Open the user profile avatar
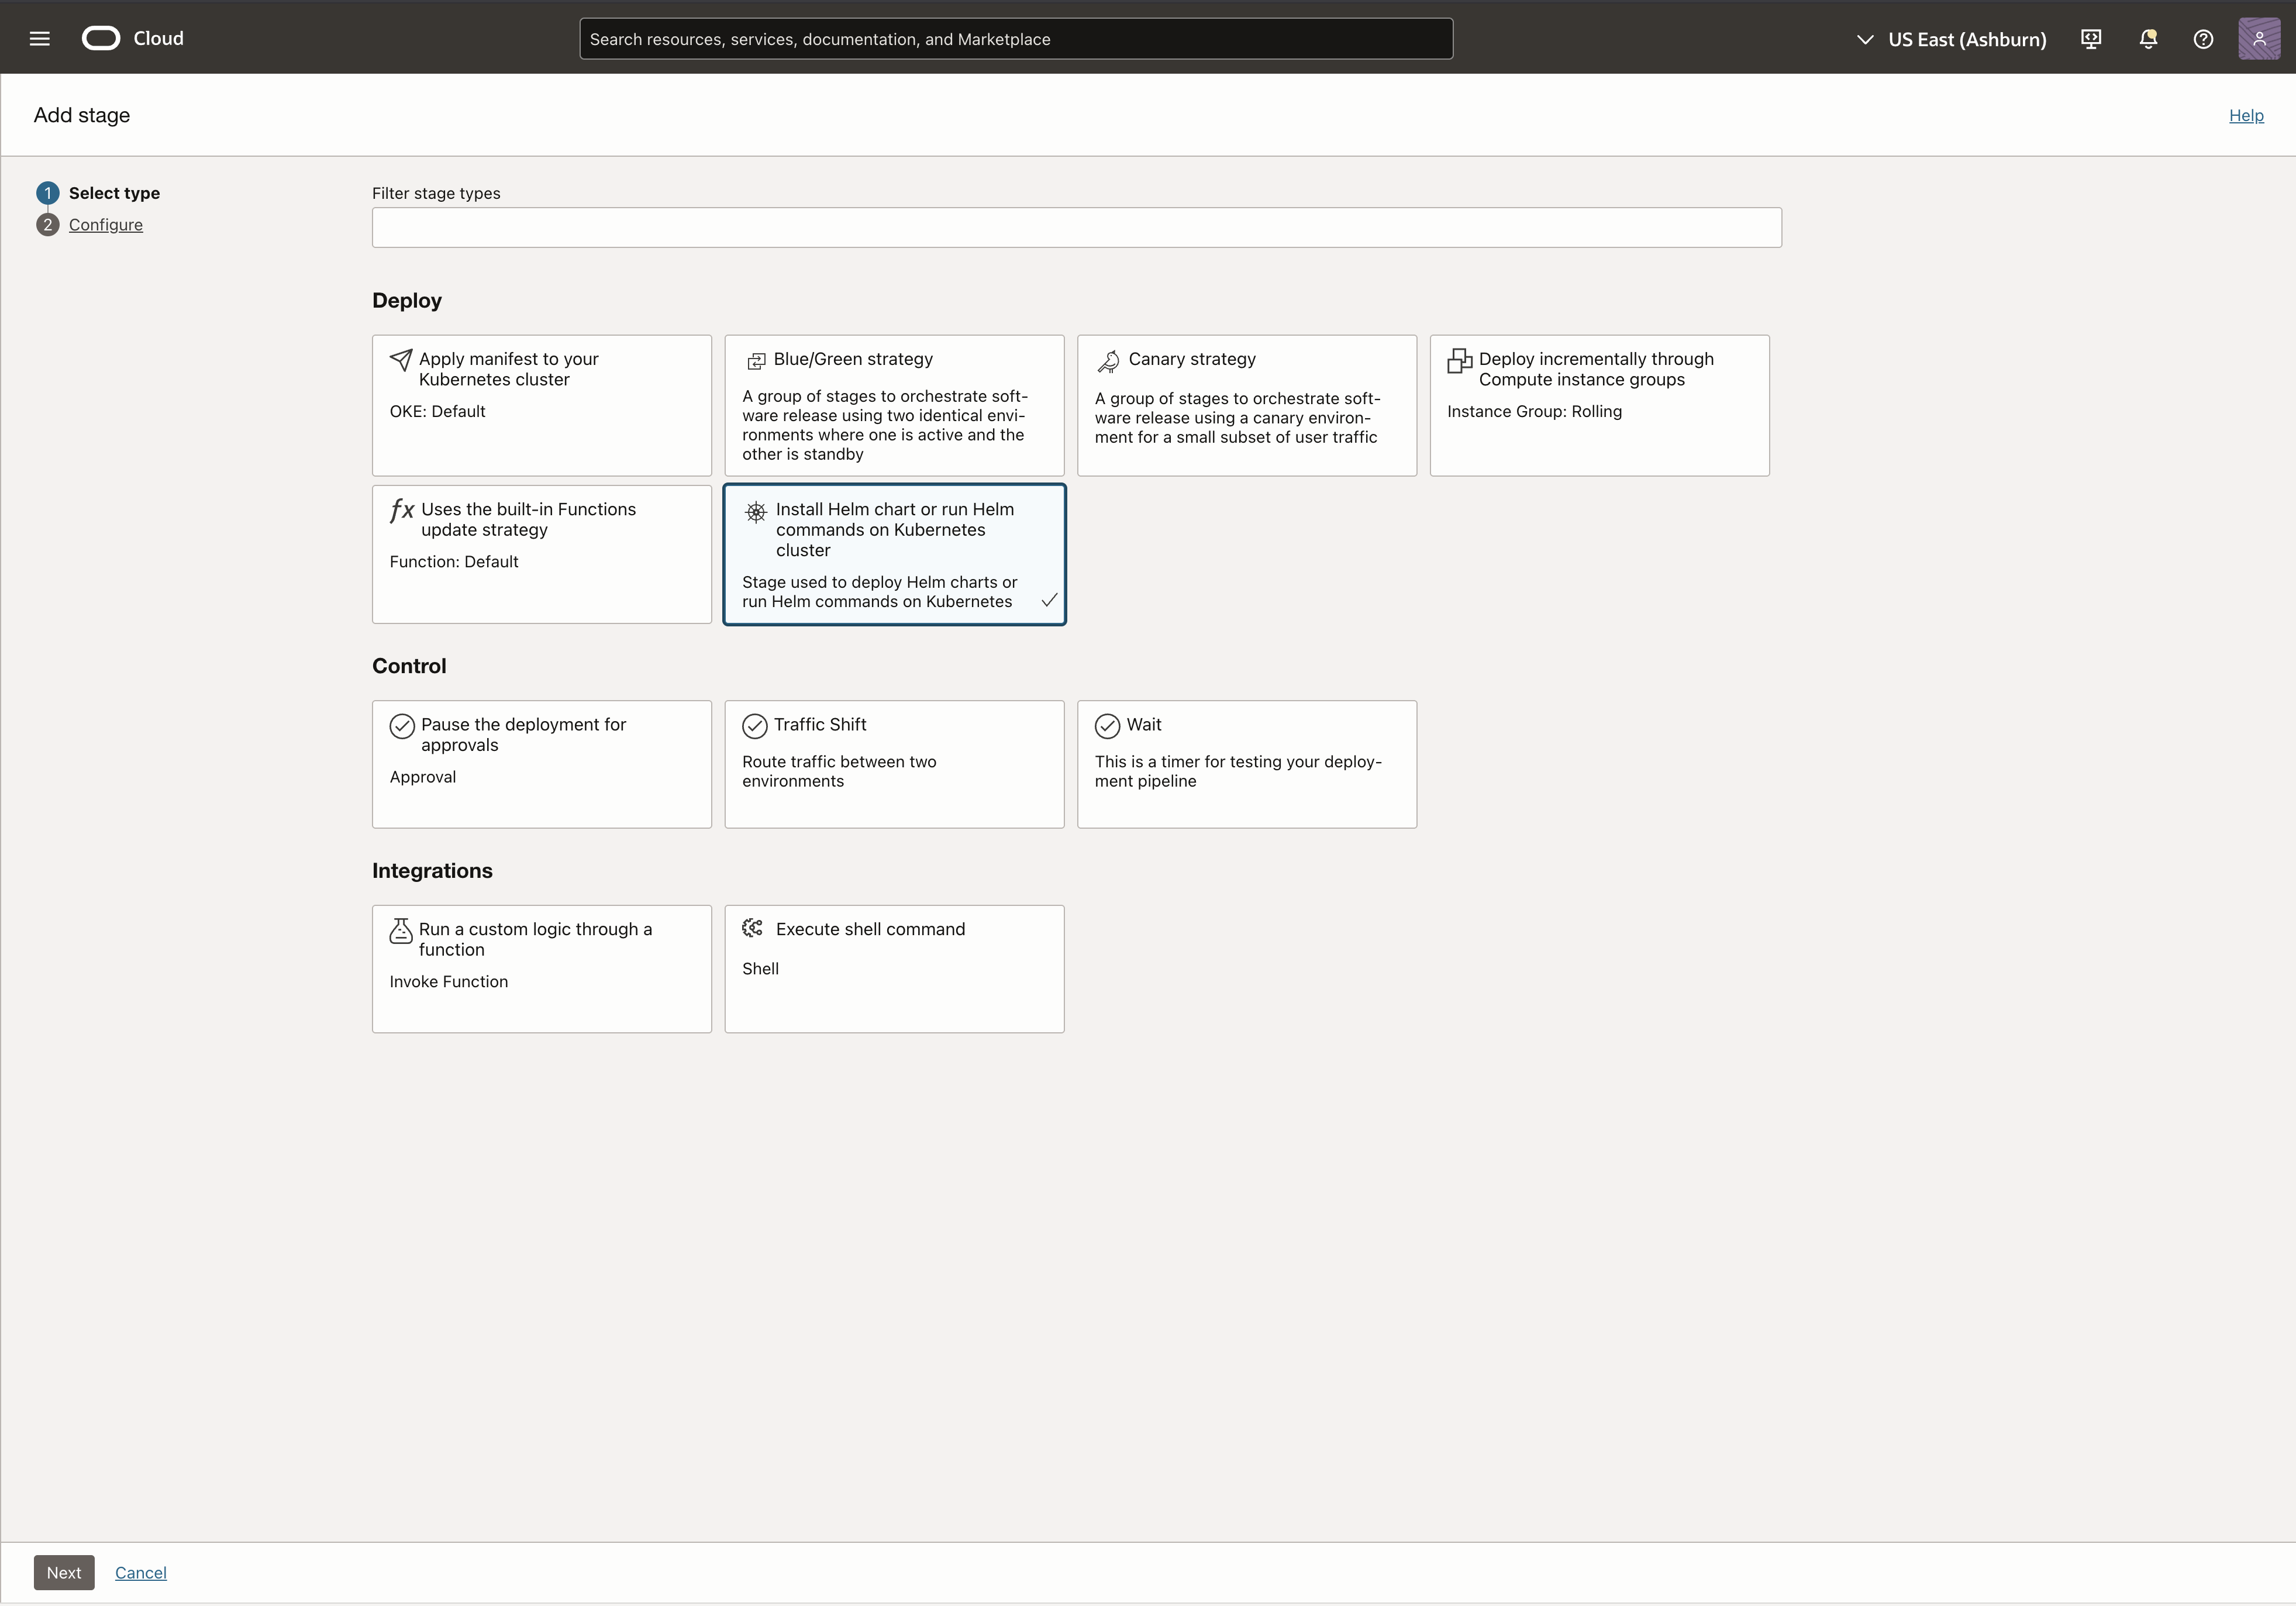 [x=2258, y=39]
